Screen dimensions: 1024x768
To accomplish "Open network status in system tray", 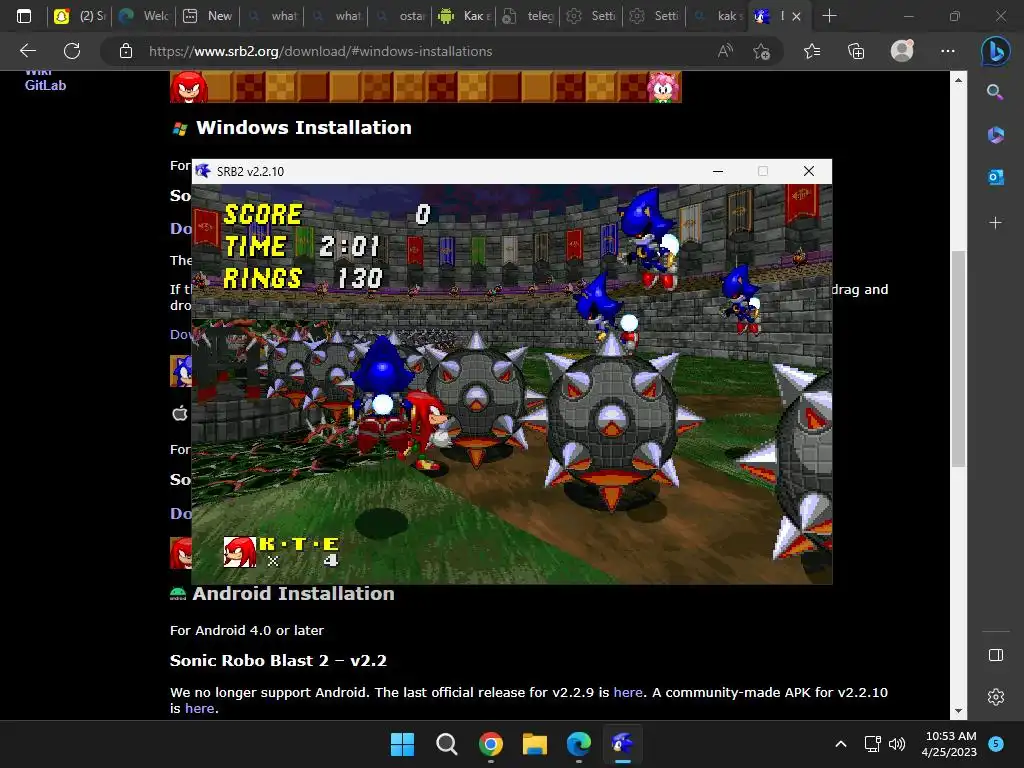I will pyautogui.click(x=872, y=744).
